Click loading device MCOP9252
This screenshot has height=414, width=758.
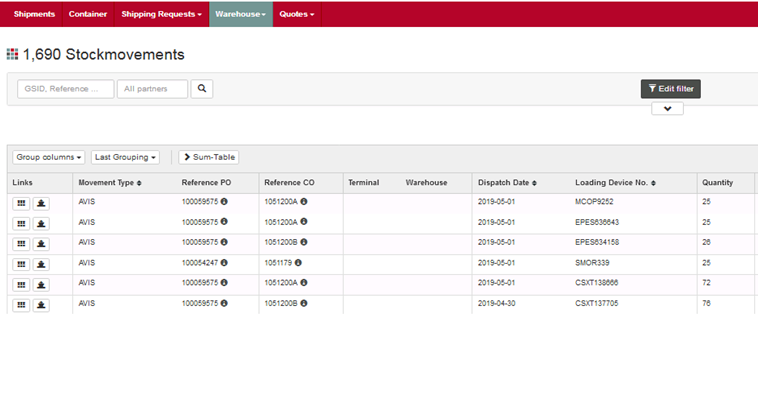pos(594,202)
